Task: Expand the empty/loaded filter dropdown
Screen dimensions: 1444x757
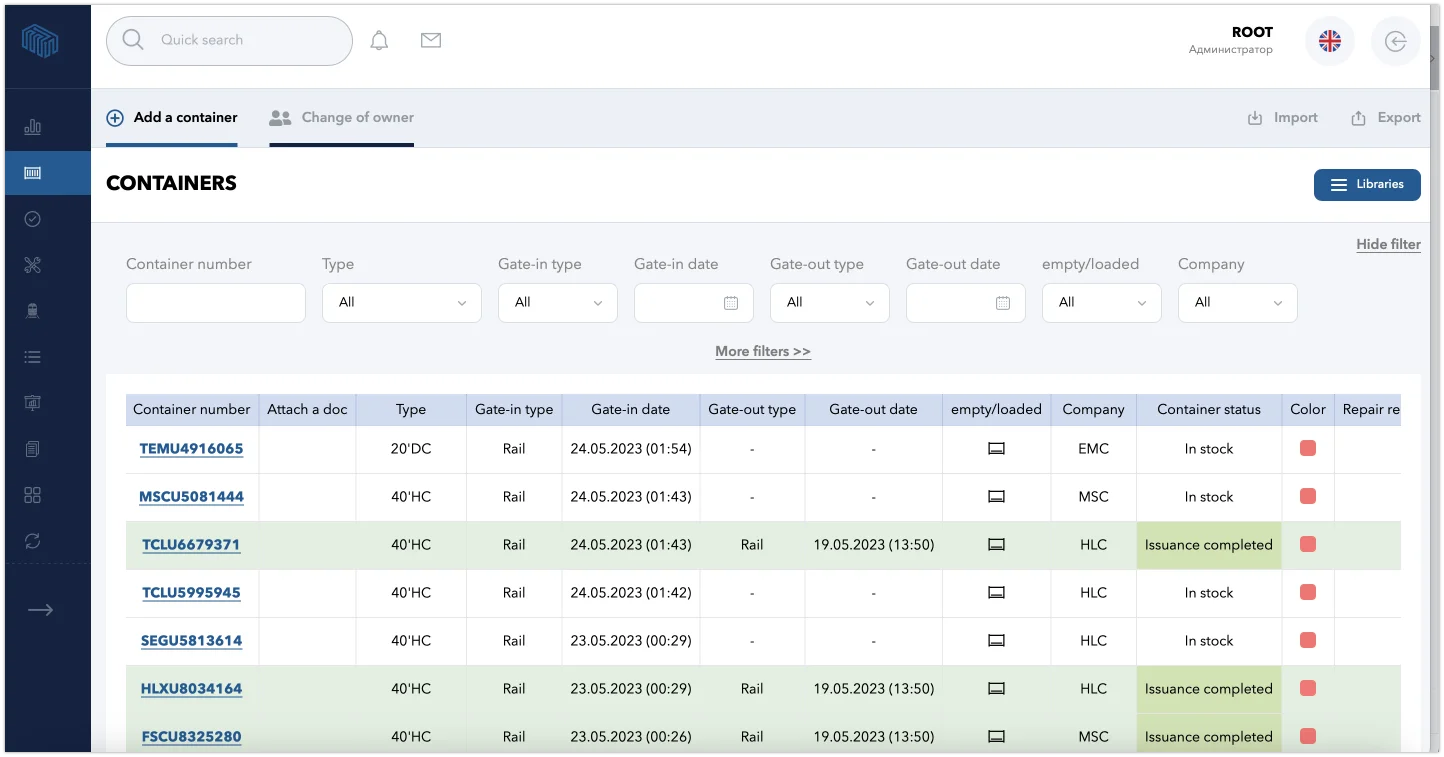Action: pyautogui.click(x=1101, y=302)
